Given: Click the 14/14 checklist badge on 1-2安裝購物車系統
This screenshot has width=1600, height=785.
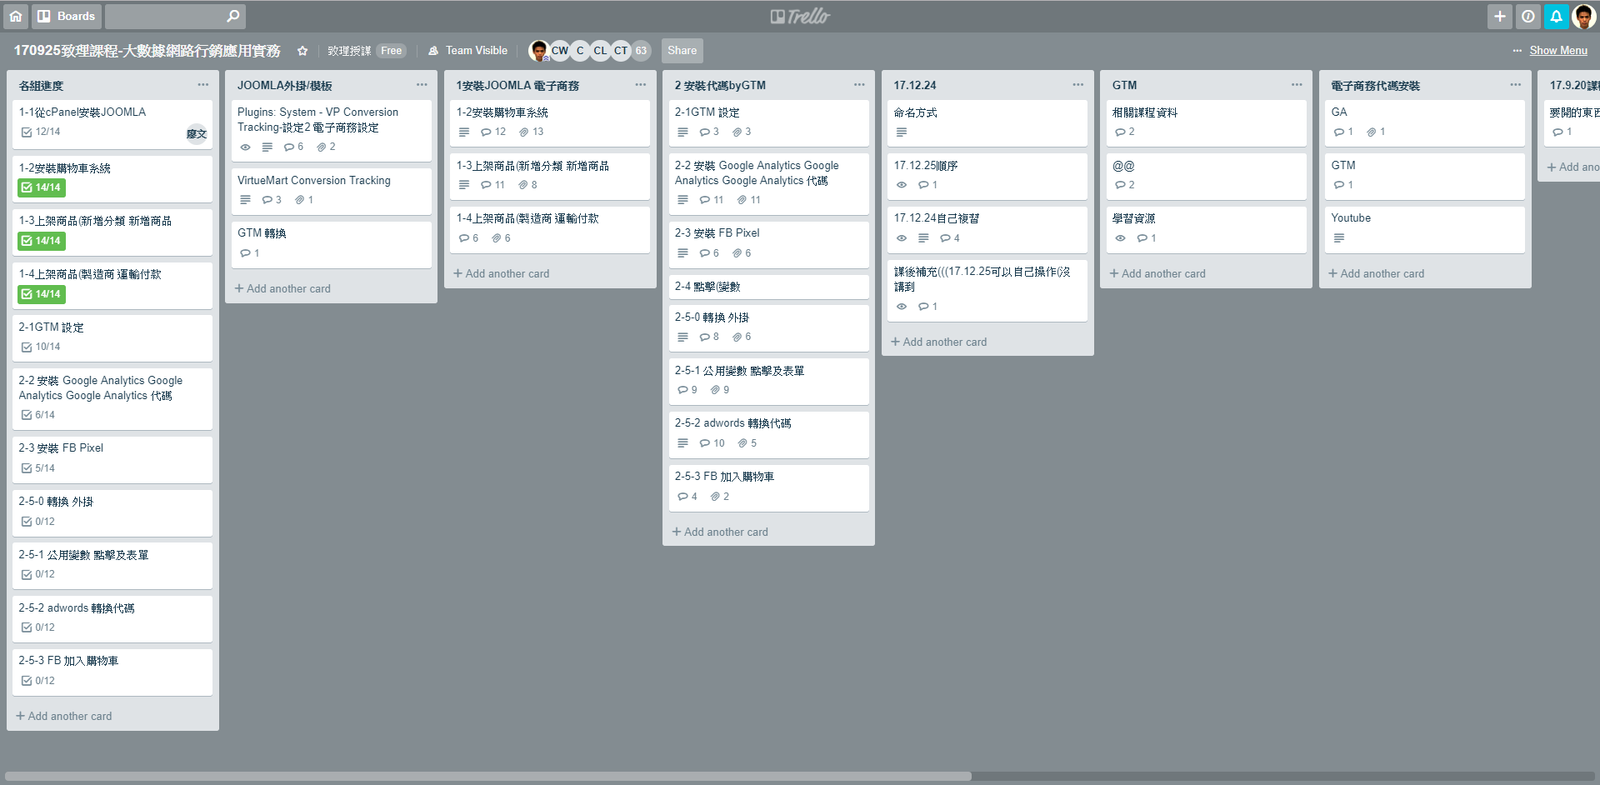Looking at the screenshot, I should (x=41, y=188).
